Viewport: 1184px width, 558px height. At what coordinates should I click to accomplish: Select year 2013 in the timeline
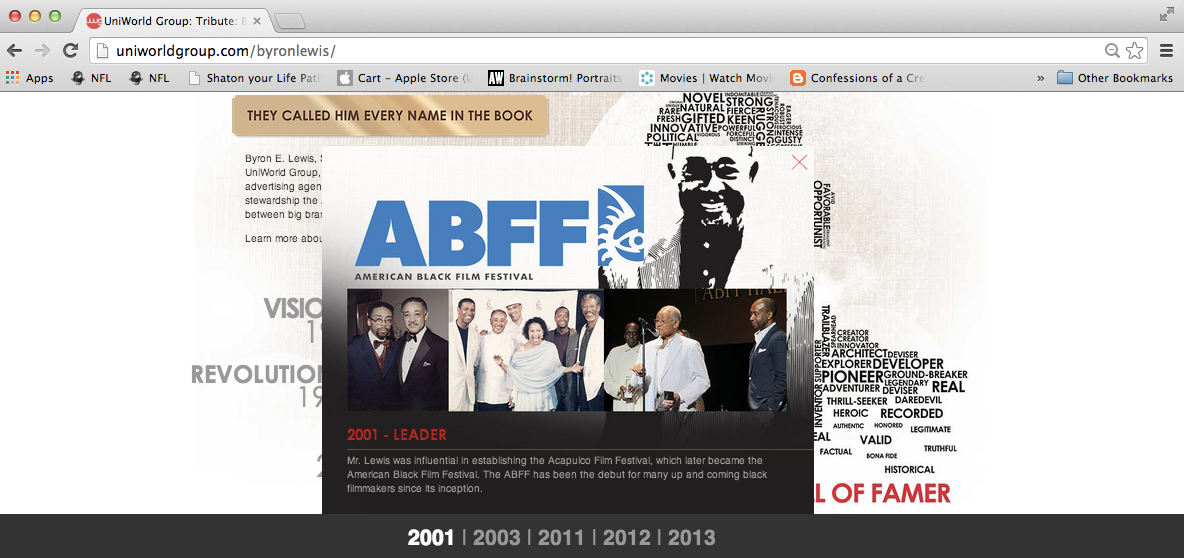pyautogui.click(x=691, y=538)
